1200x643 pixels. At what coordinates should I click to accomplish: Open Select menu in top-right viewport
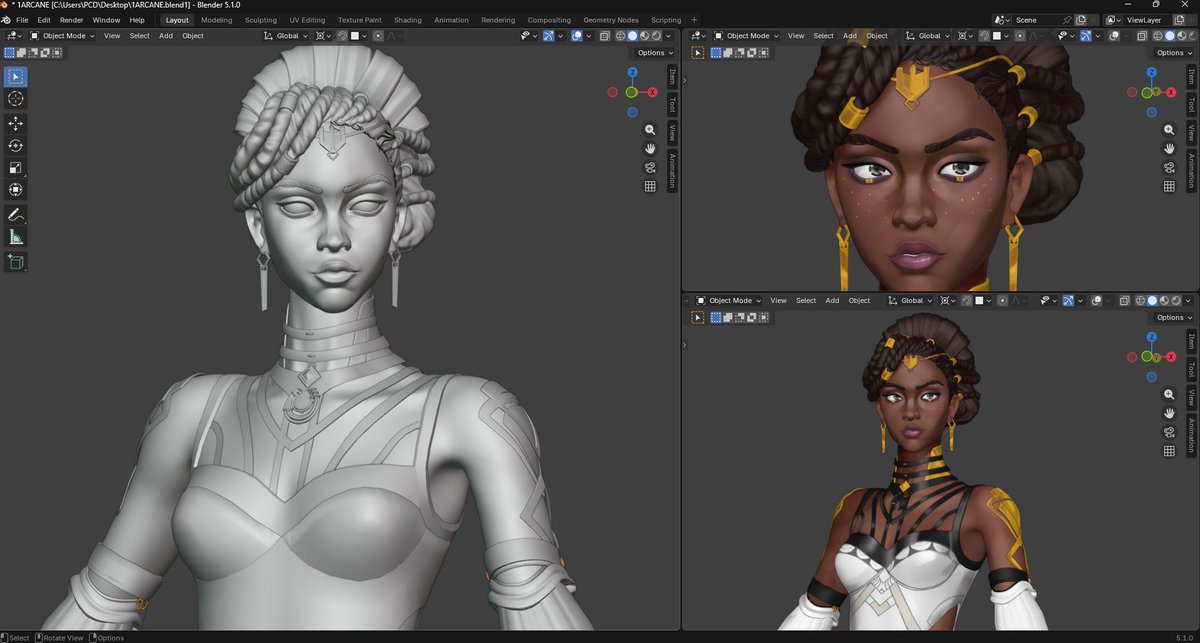823,36
